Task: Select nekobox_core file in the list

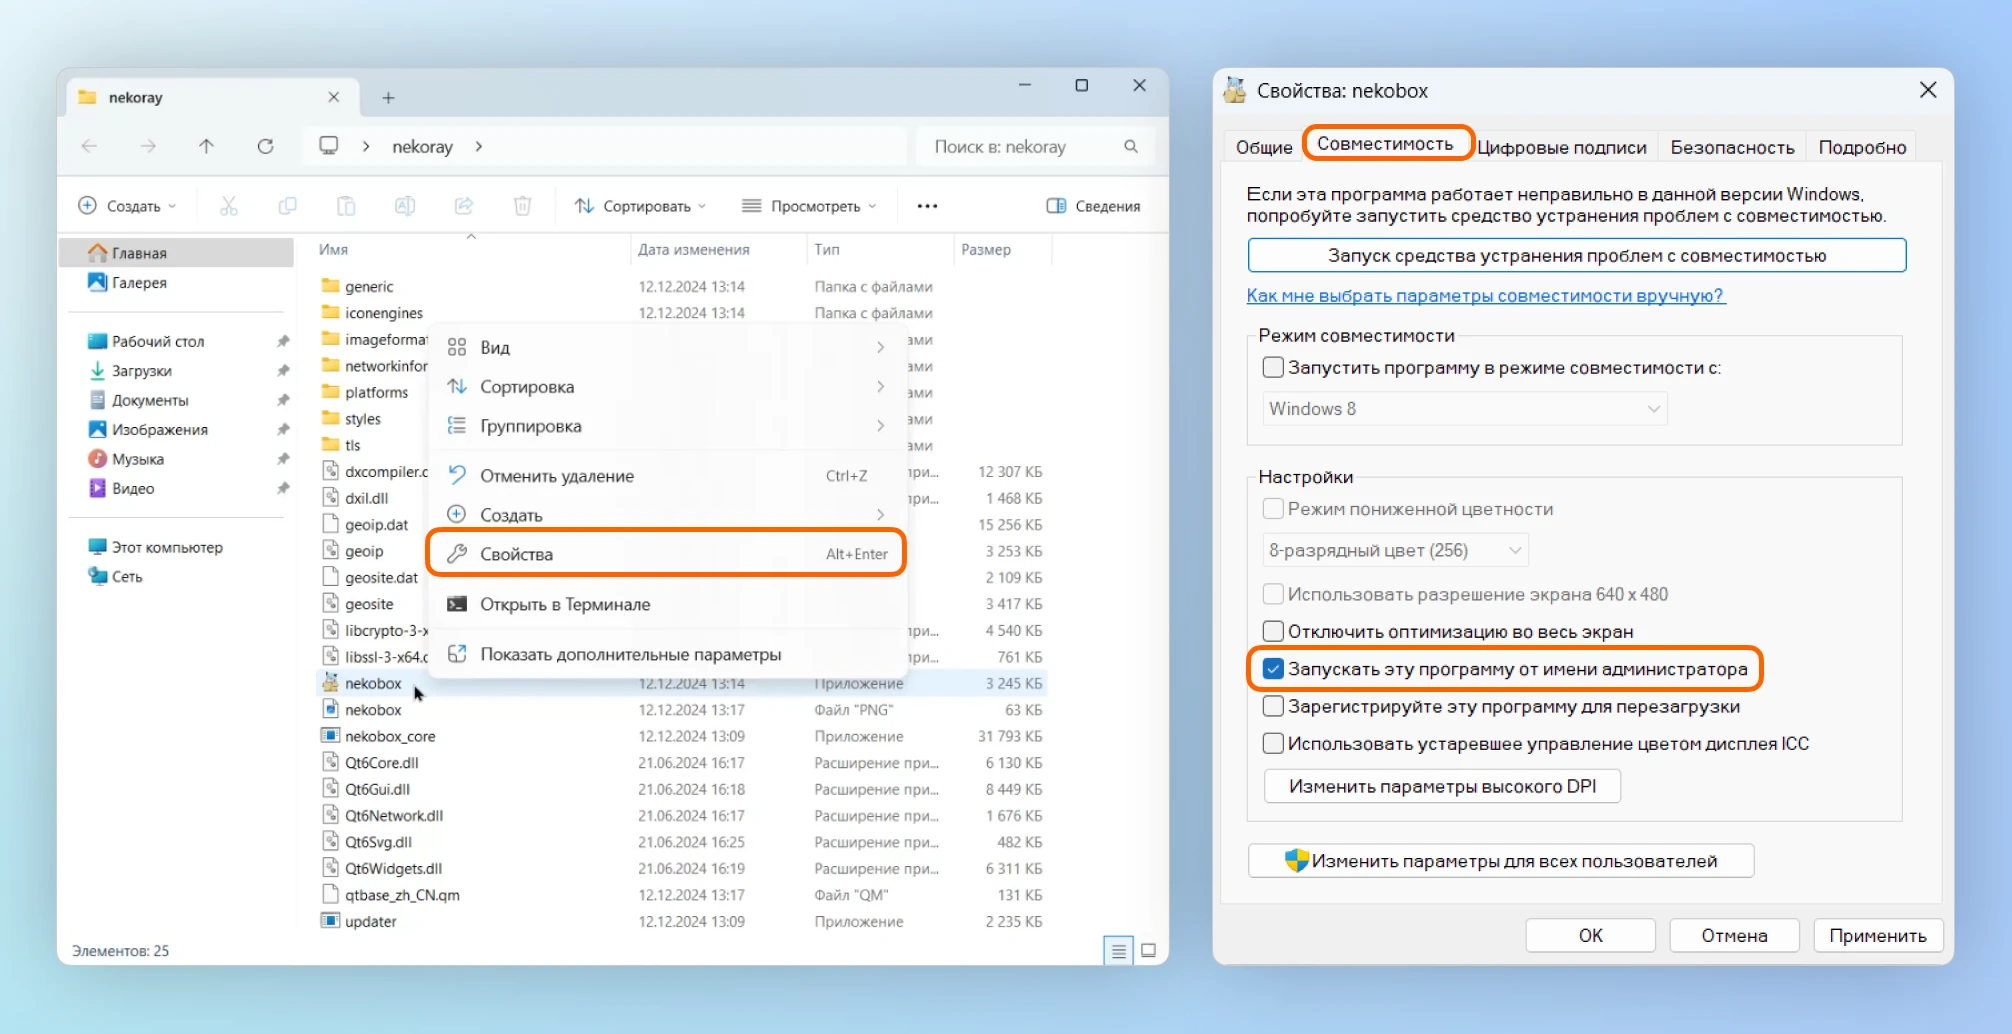Action: pos(390,736)
